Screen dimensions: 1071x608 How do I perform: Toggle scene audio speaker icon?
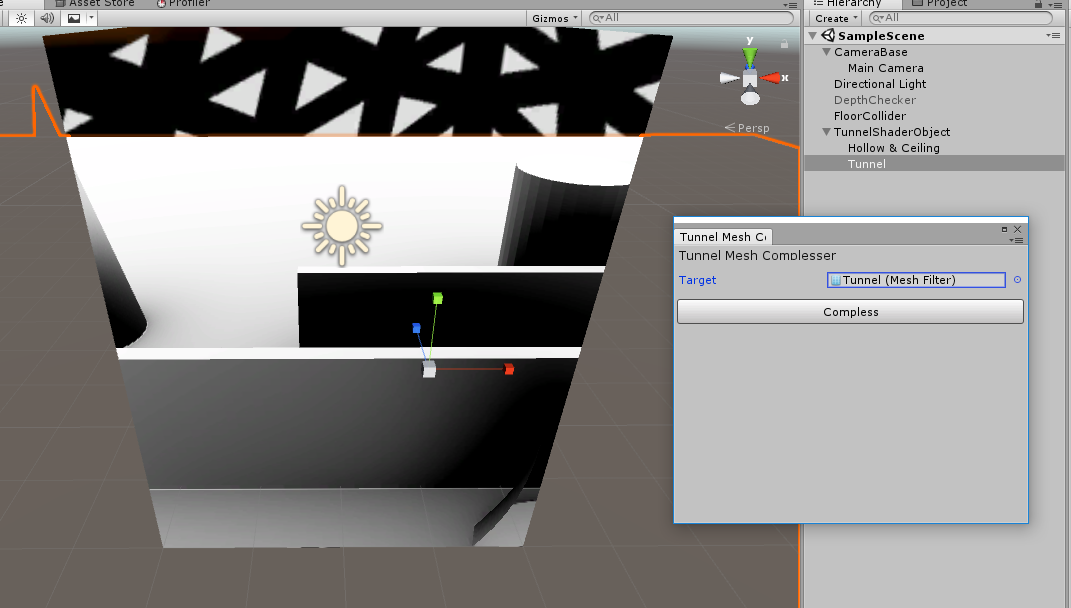47,18
